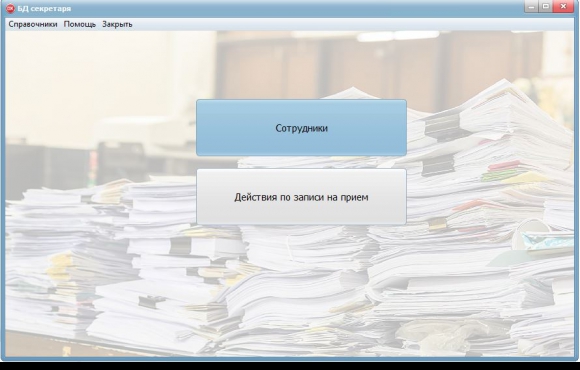Click the БД секретаря title text

click(44, 9)
